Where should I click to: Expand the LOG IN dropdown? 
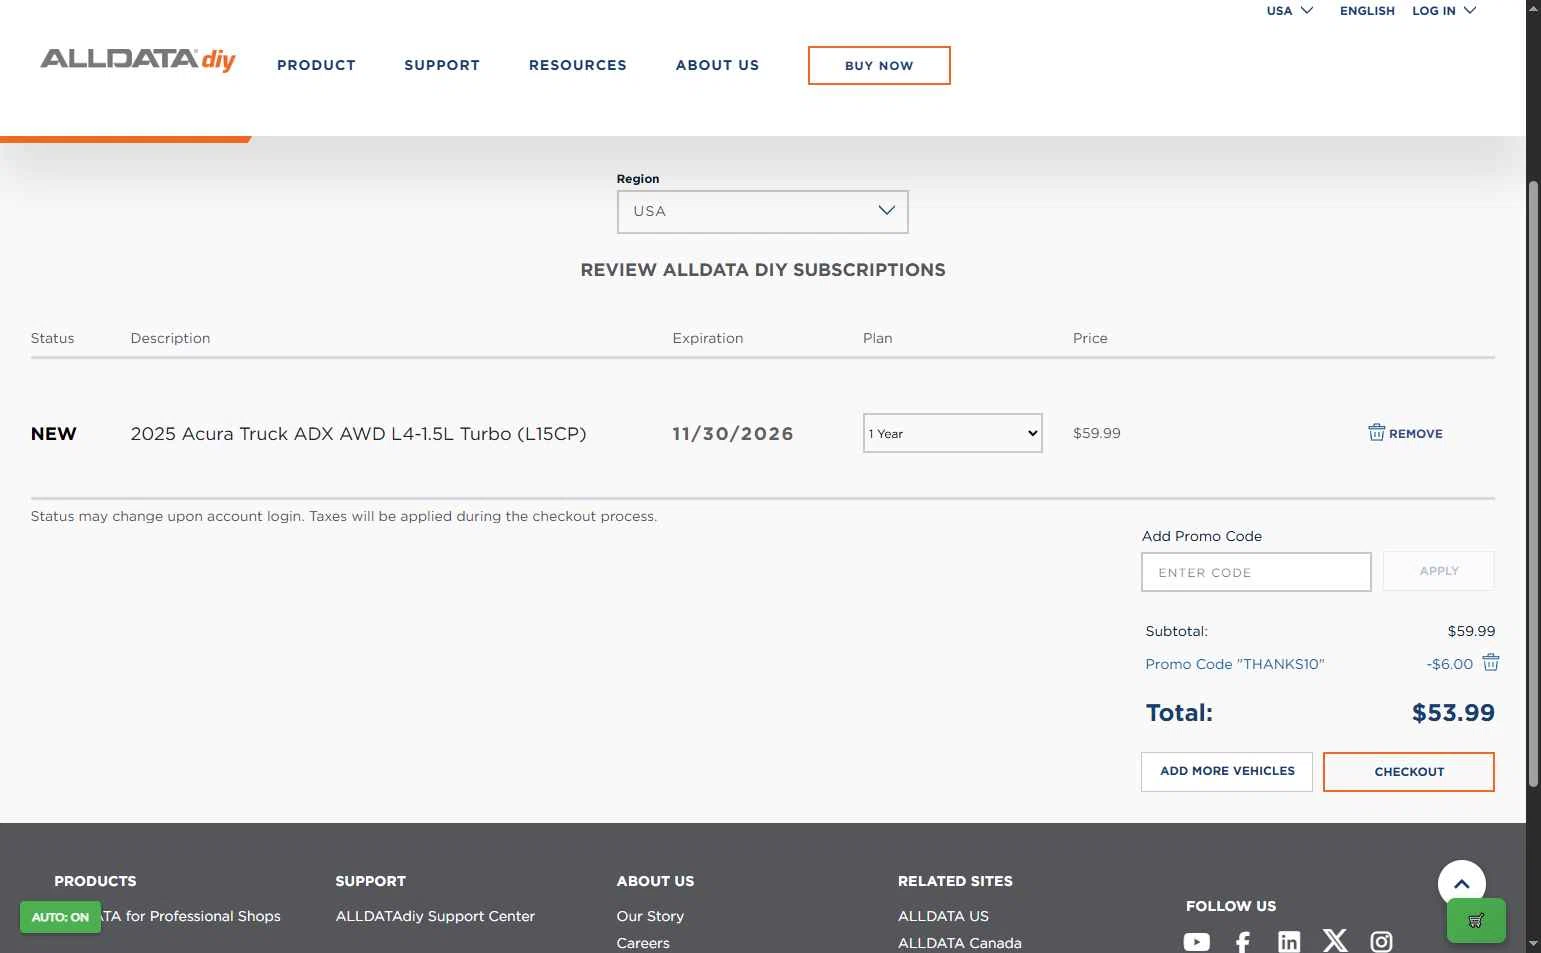pos(1444,11)
